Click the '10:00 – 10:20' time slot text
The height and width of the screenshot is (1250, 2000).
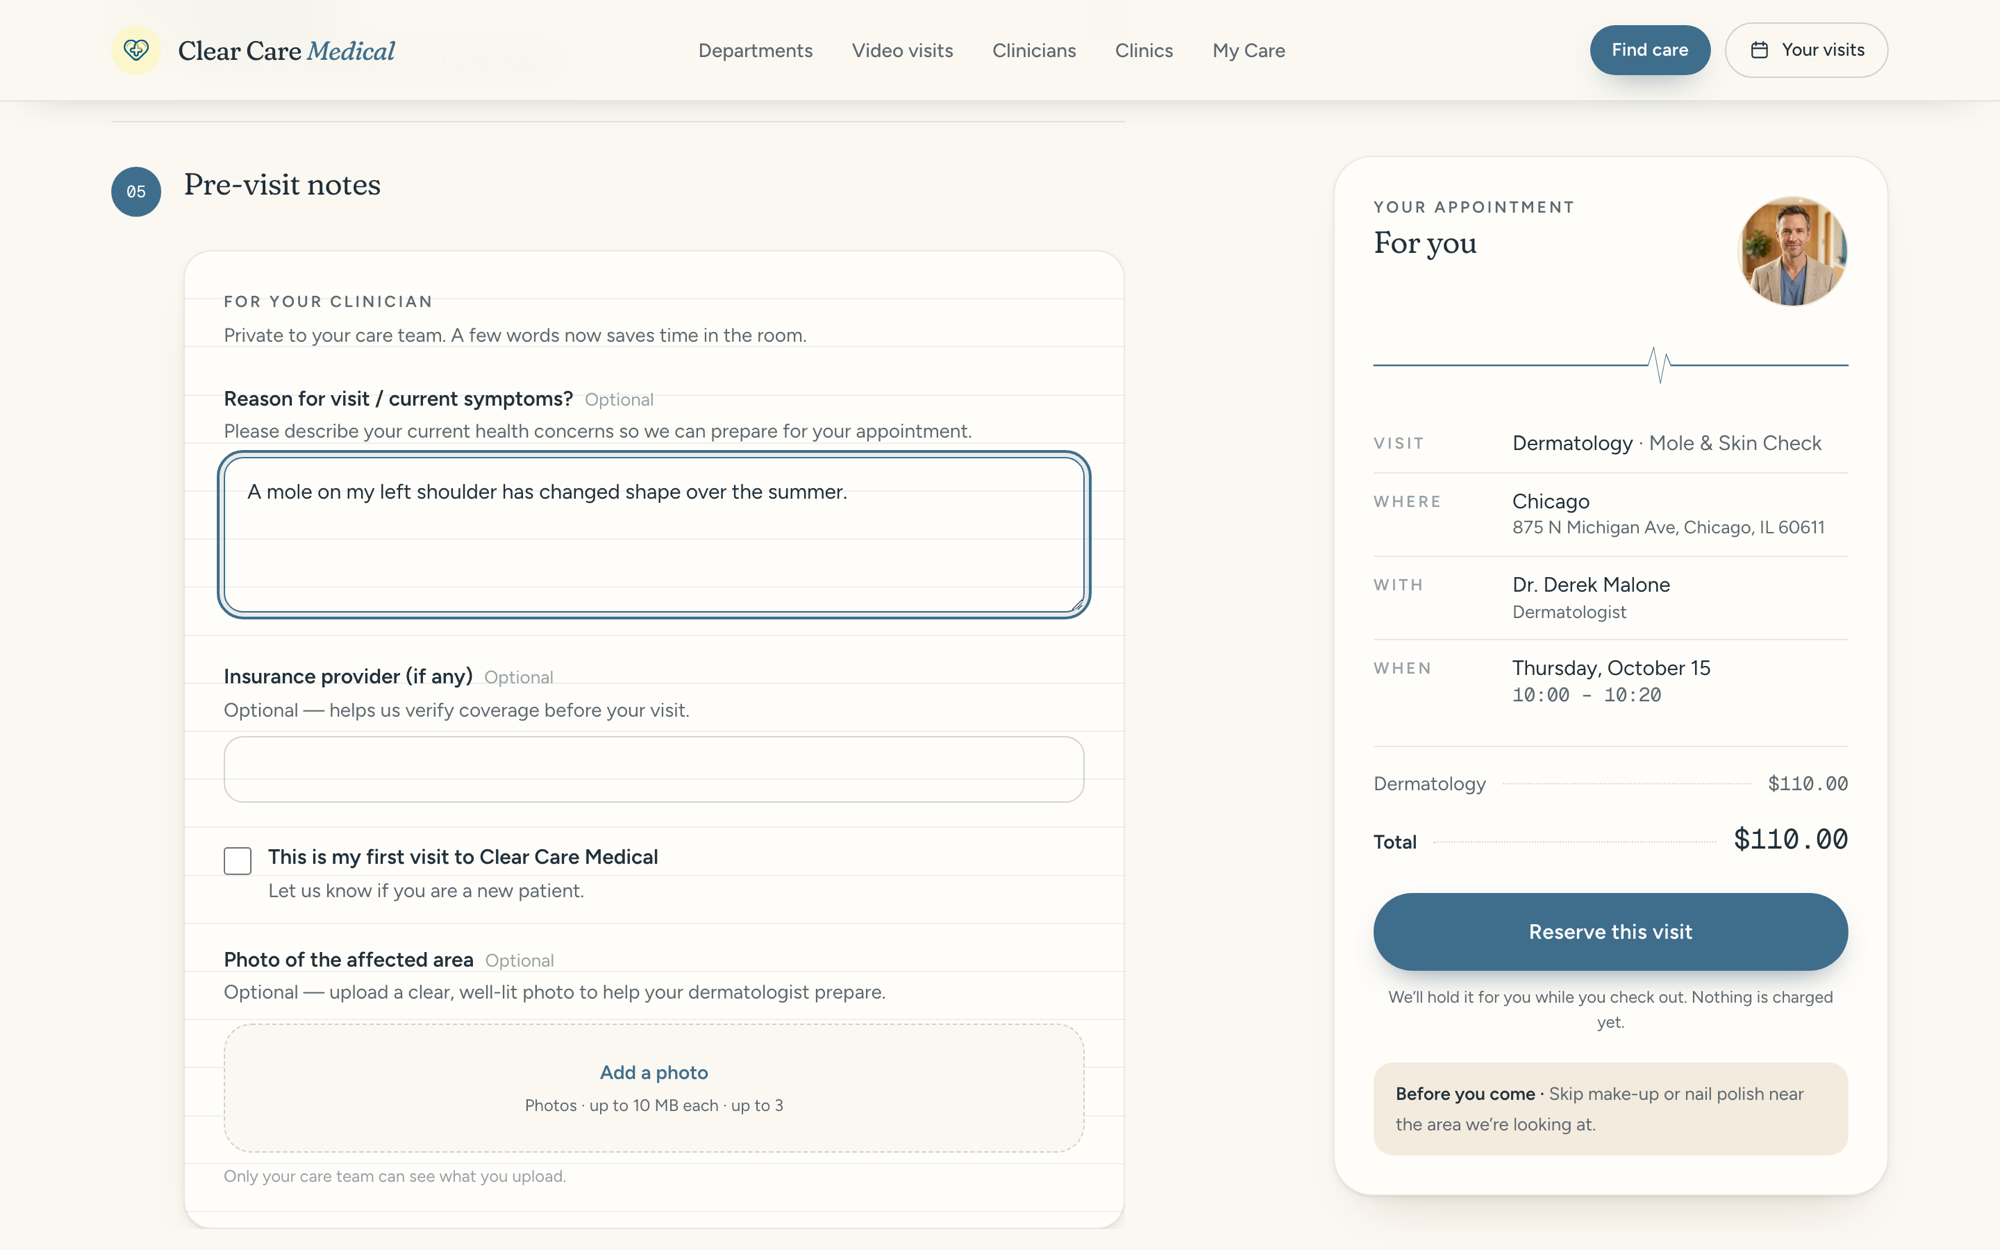[1586, 695]
